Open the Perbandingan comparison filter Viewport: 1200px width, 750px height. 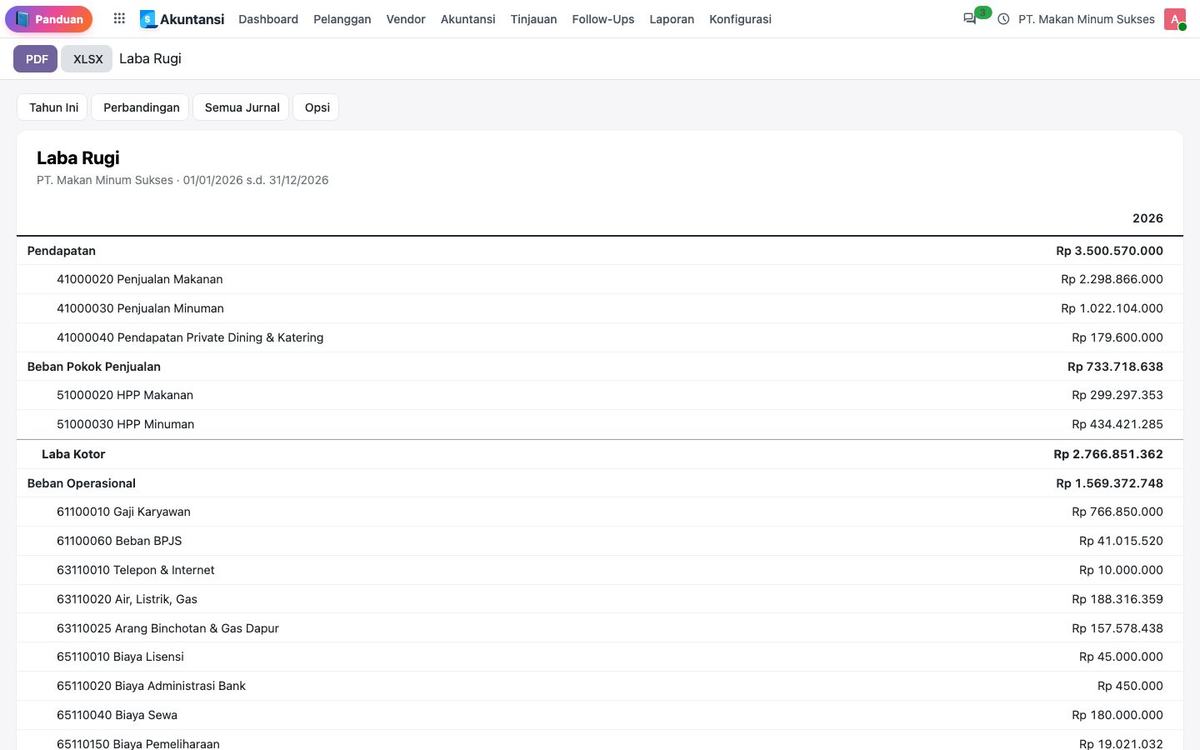click(x=141, y=107)
